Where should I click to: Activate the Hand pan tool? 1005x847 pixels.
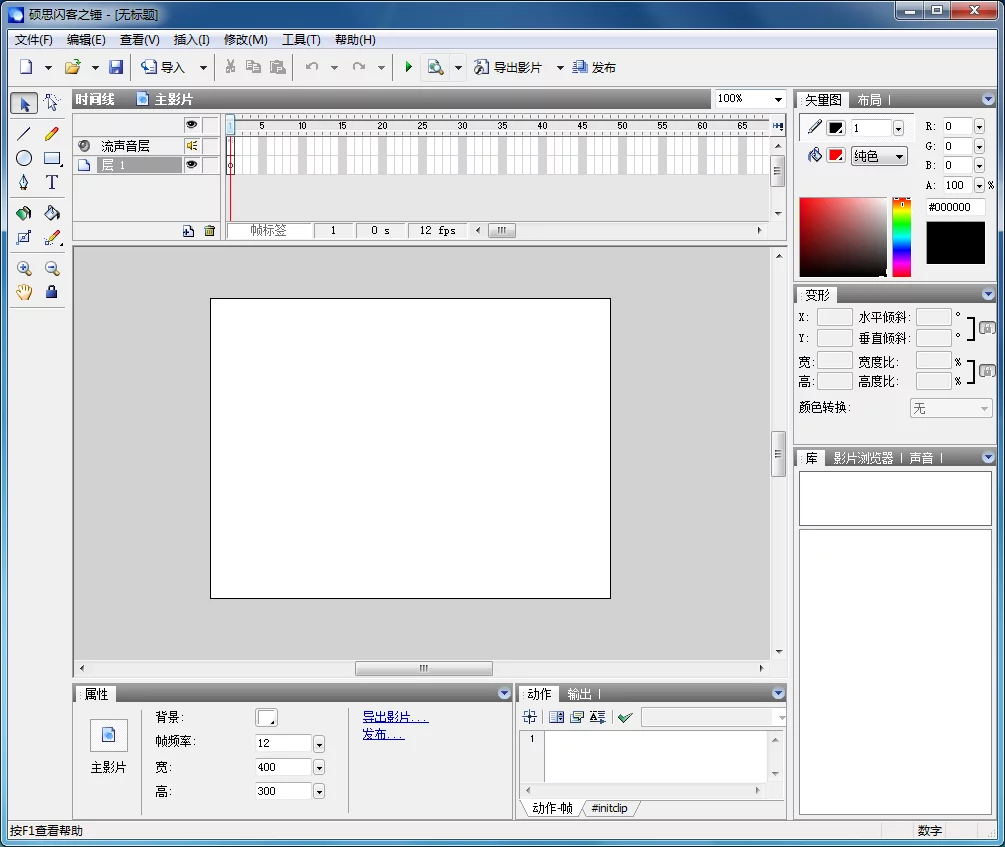pyautogui.click(x=24, y=292)
